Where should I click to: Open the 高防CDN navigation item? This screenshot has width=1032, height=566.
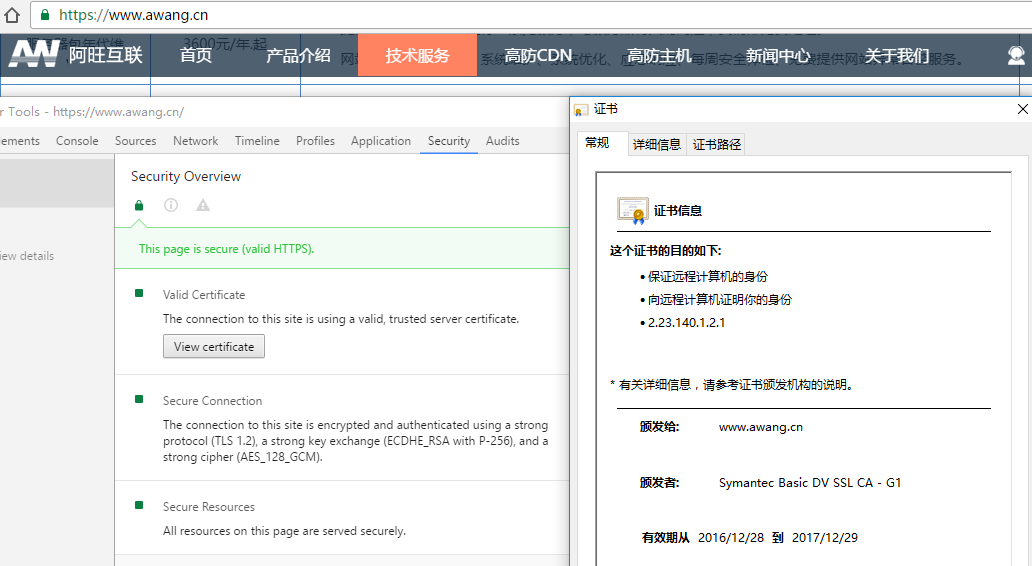tap(538, 55)
